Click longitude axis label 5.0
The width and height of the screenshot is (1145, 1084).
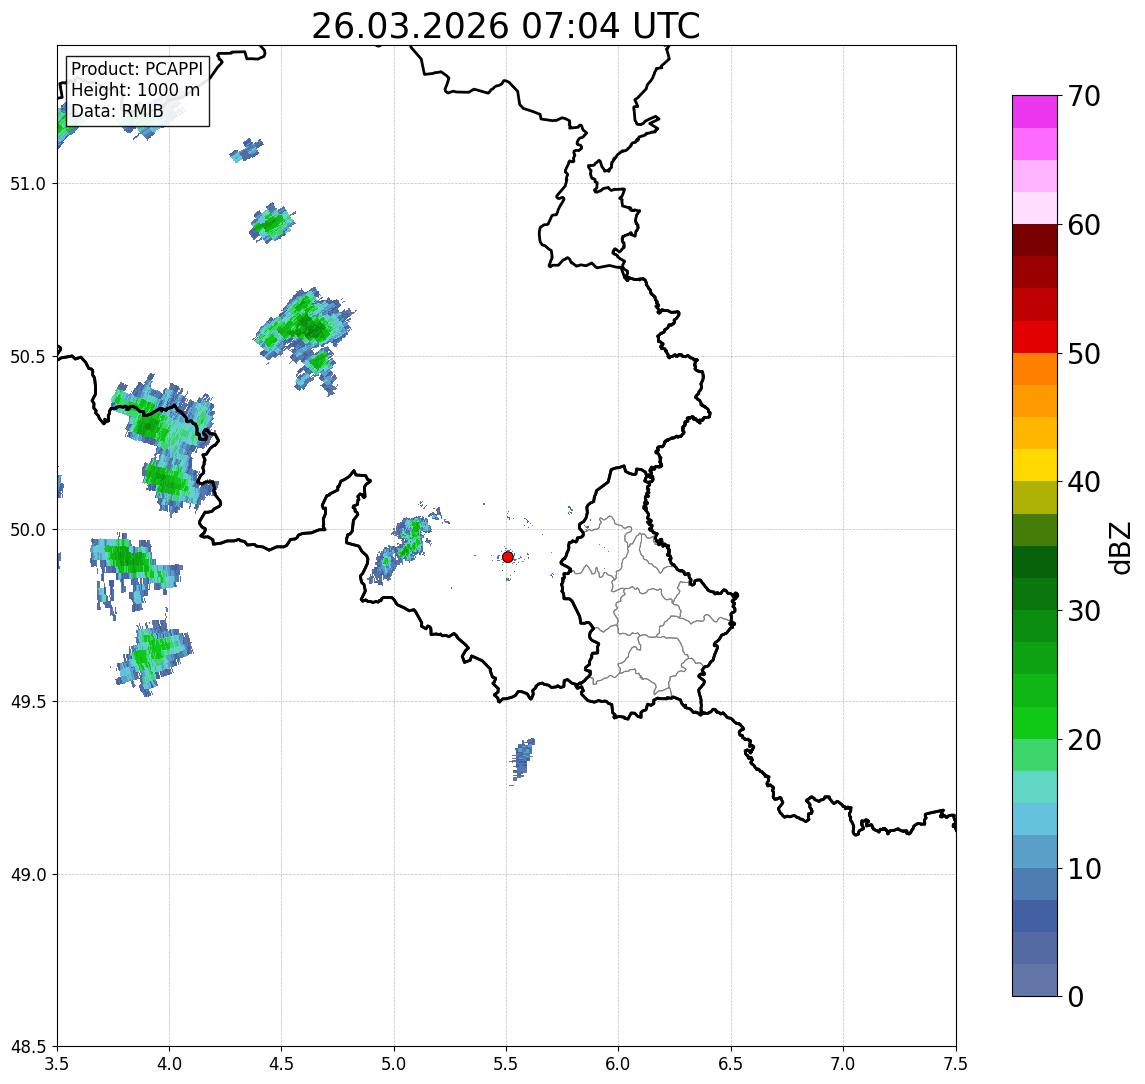click(x=394, y=1064)
